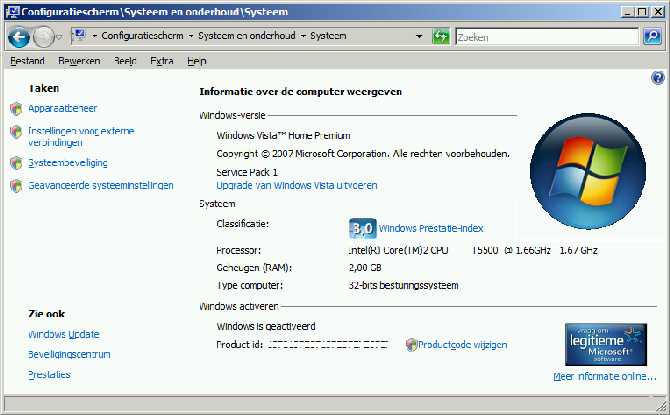670x415 pixels.
Task: Close the Systeem window
Action: click(658, 12)
